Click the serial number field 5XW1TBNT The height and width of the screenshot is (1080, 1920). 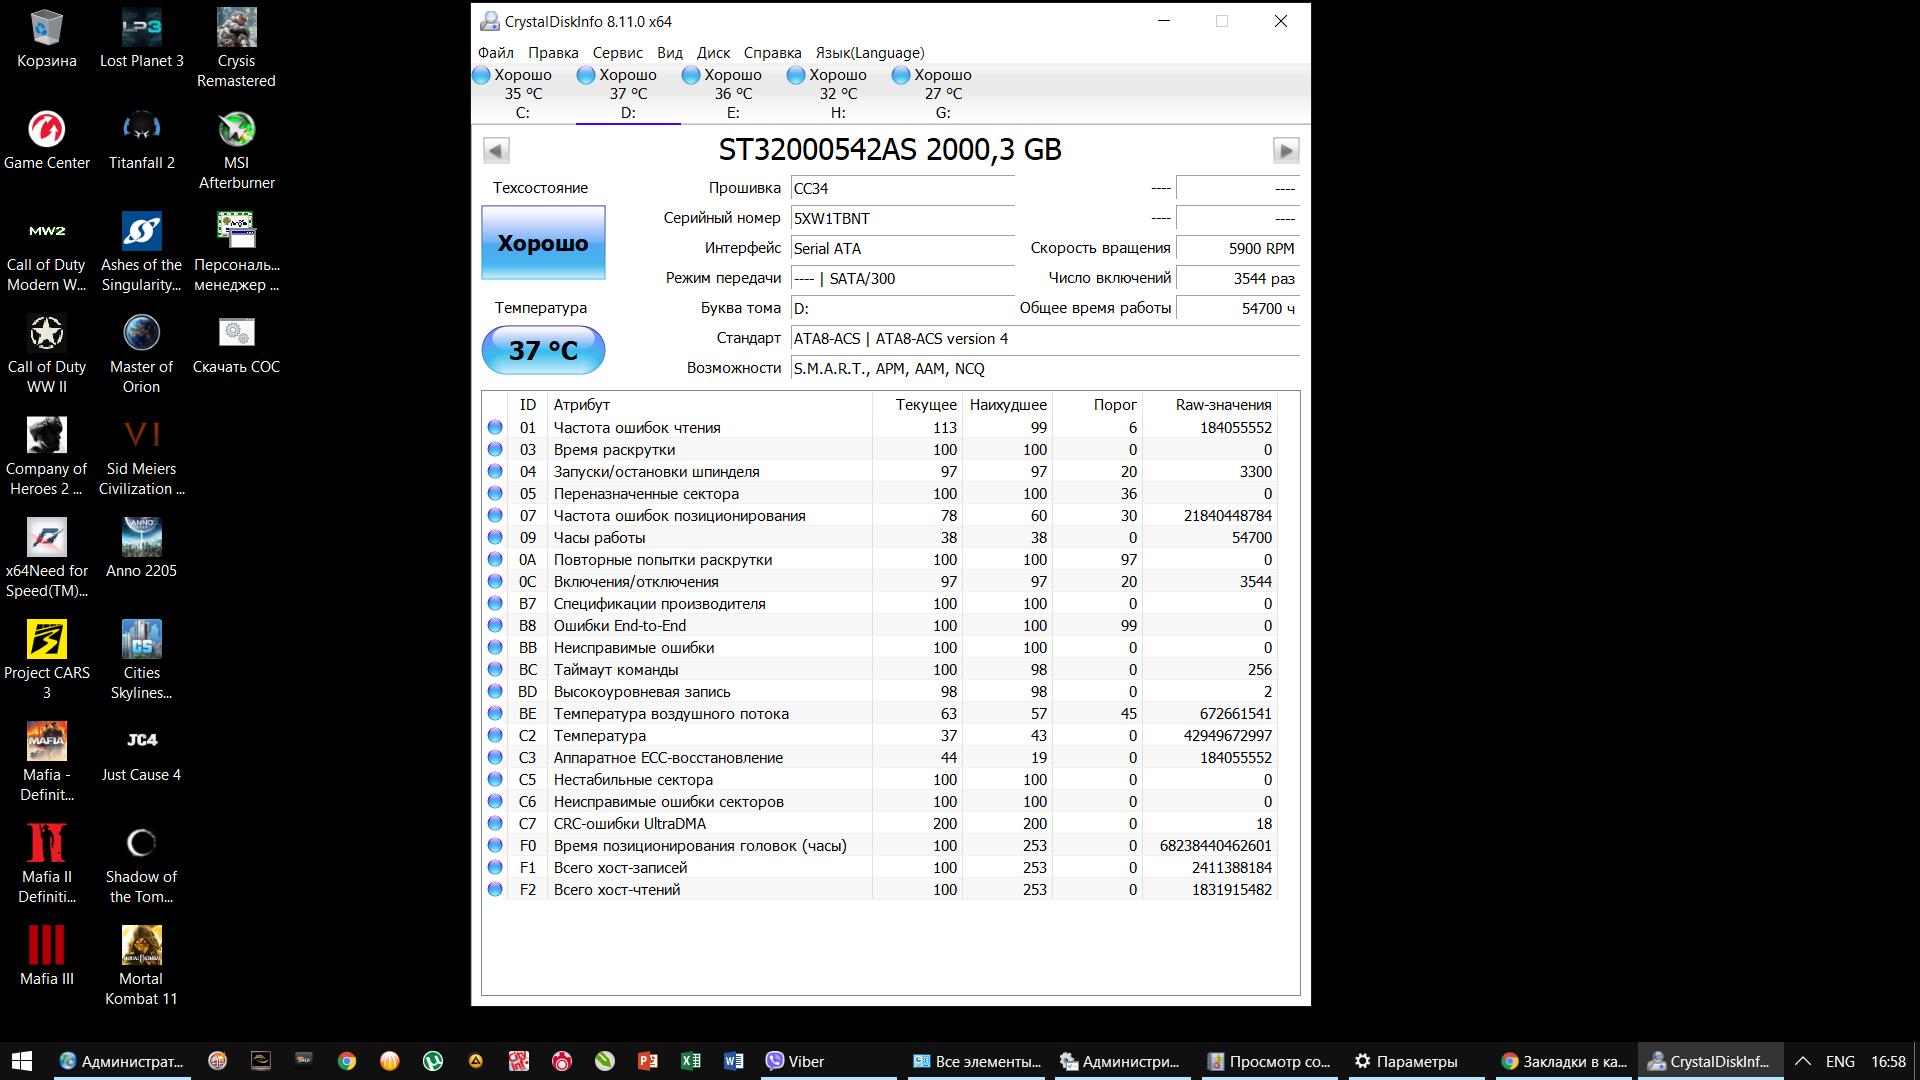click(902, 219)
